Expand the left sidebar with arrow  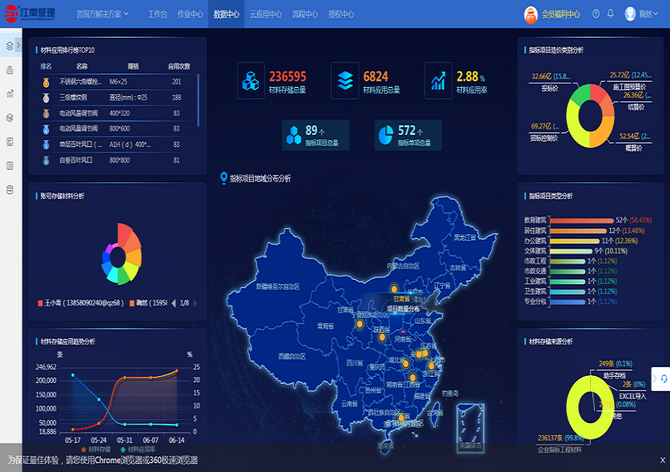[x=19, y=46]
